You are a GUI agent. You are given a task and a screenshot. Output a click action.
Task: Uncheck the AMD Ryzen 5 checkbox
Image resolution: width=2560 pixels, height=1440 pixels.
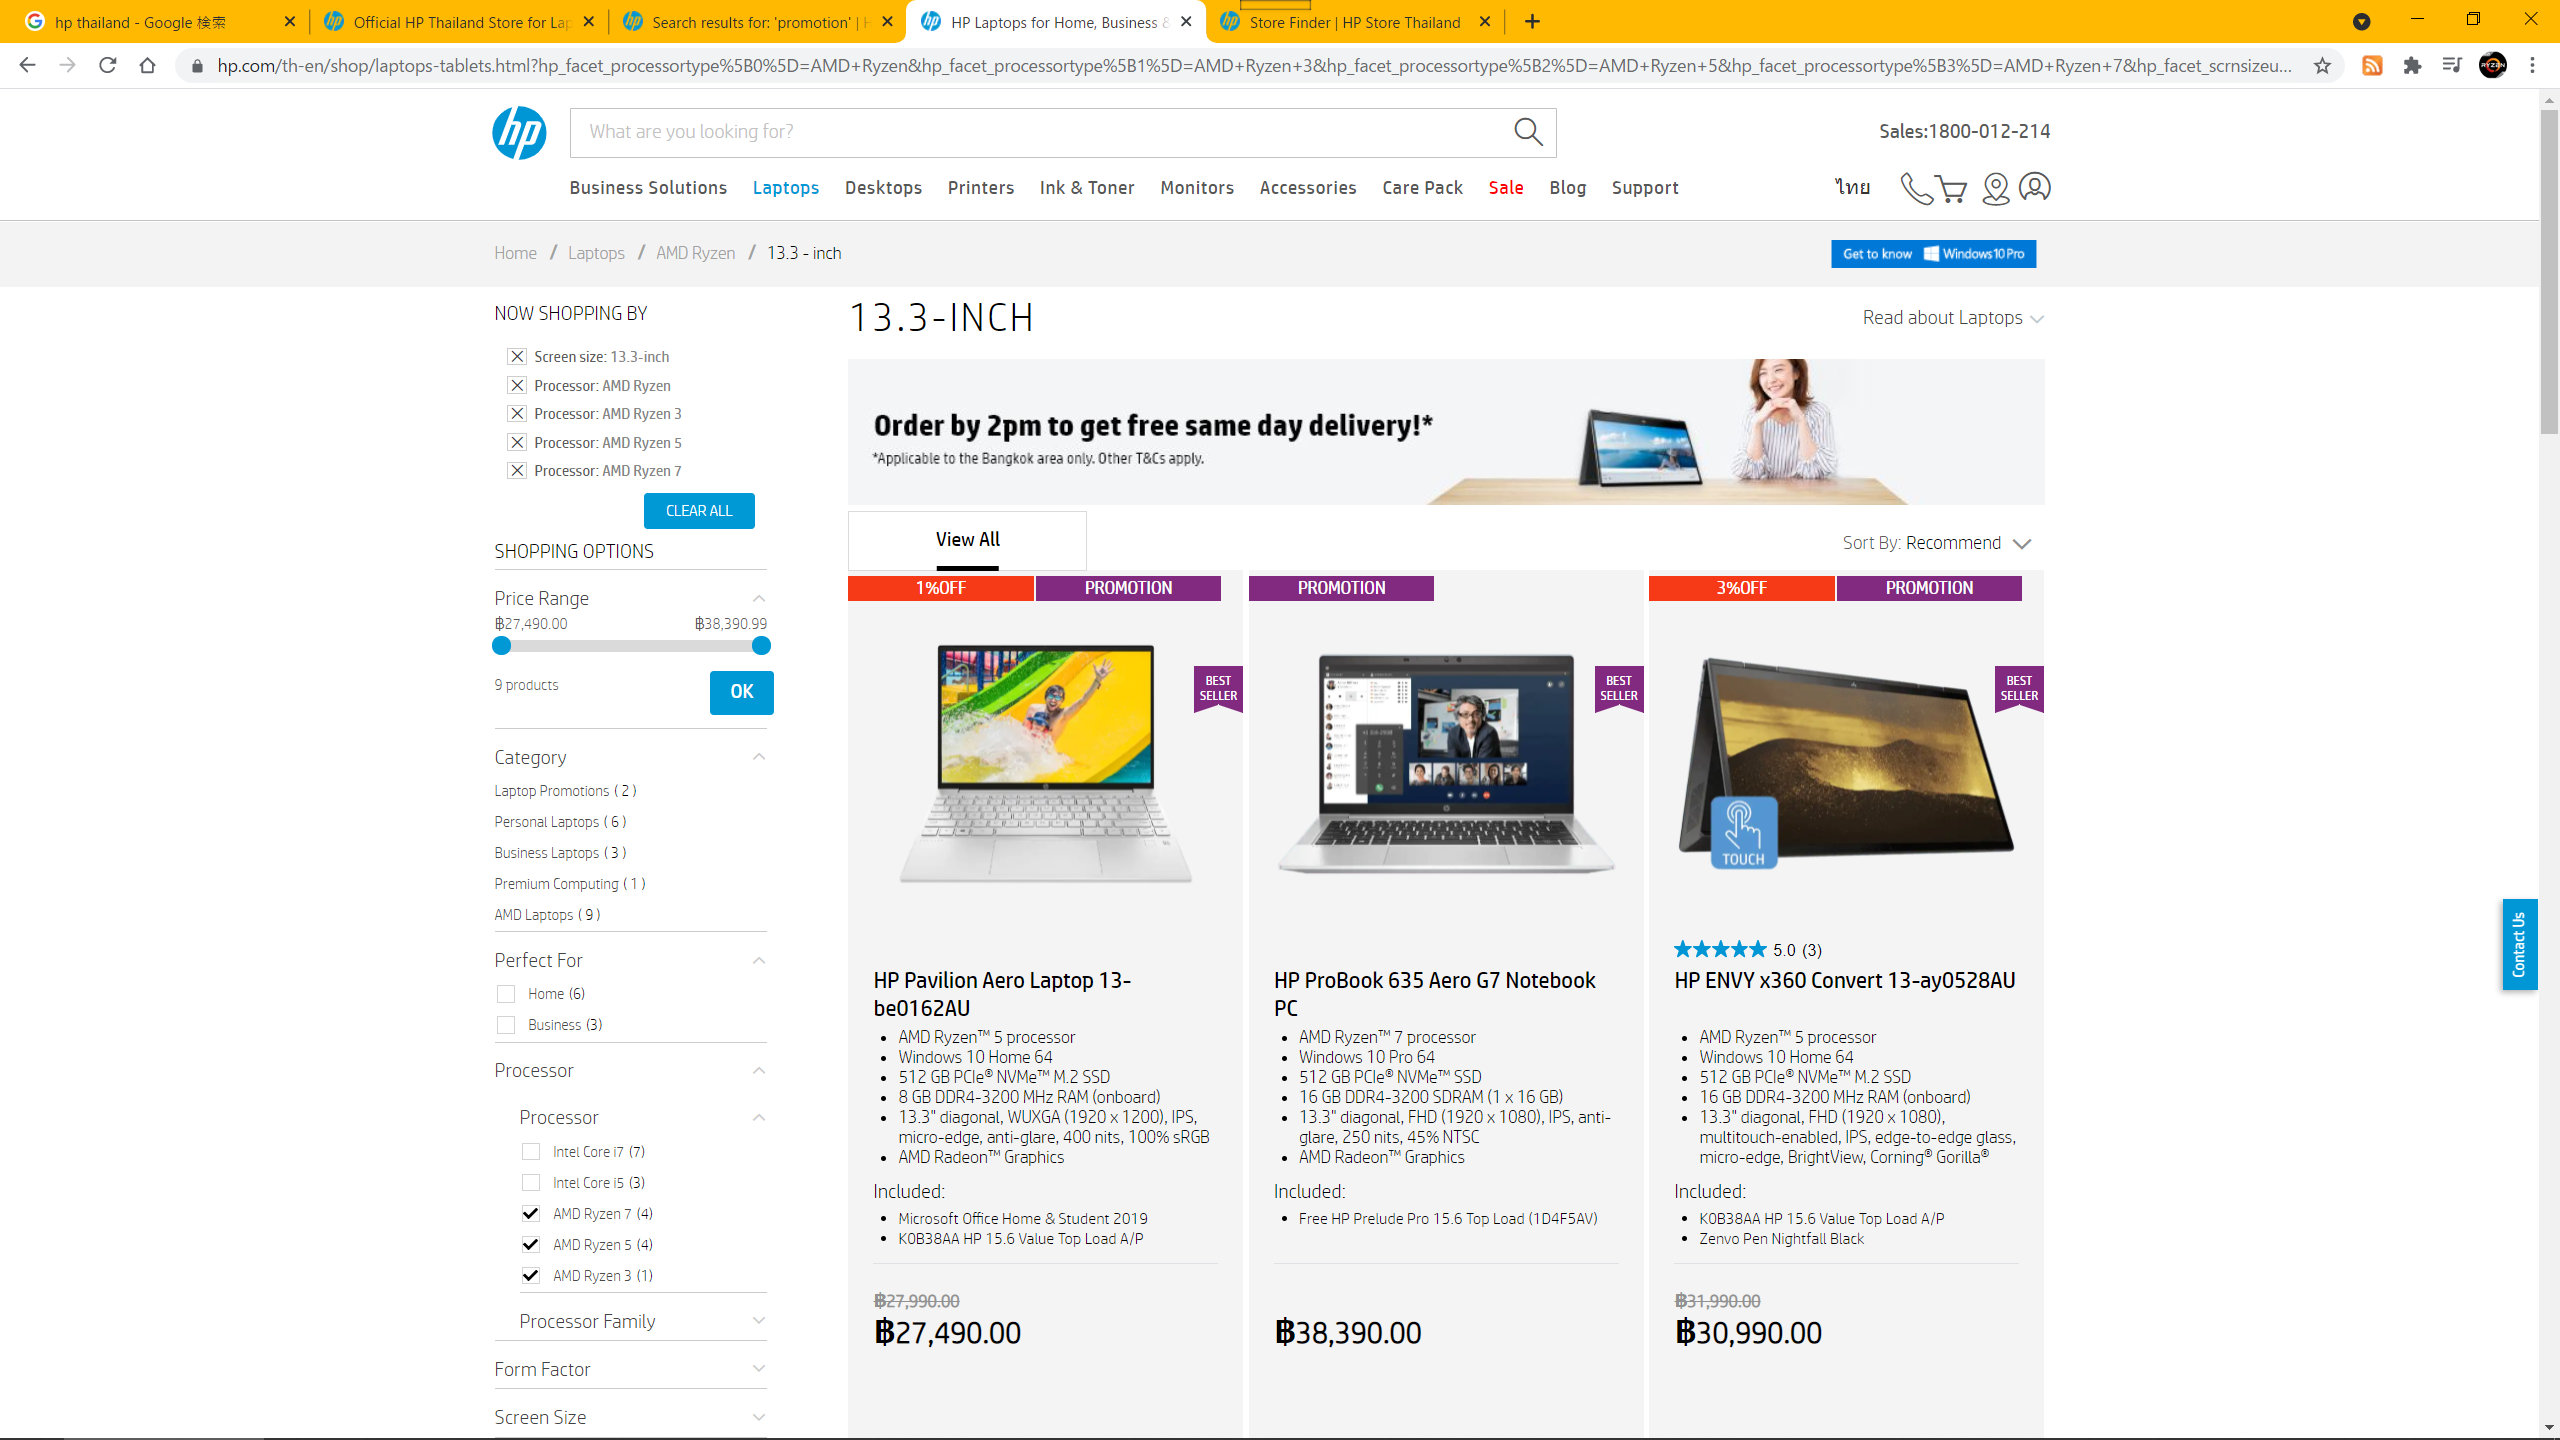click(x=531, y=1245)
